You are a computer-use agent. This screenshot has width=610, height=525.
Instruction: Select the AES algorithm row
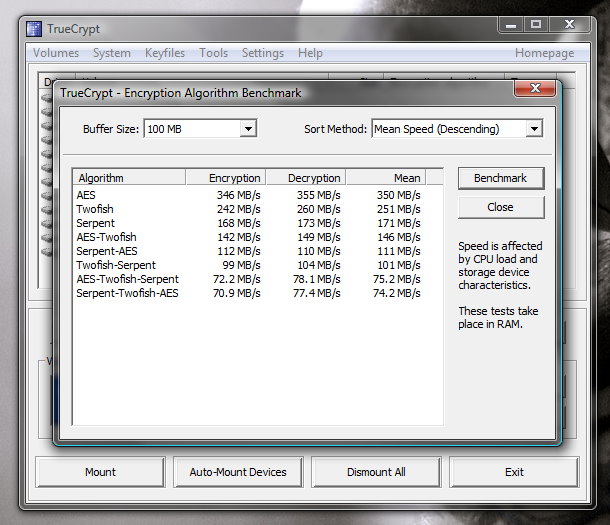point(258,195)
